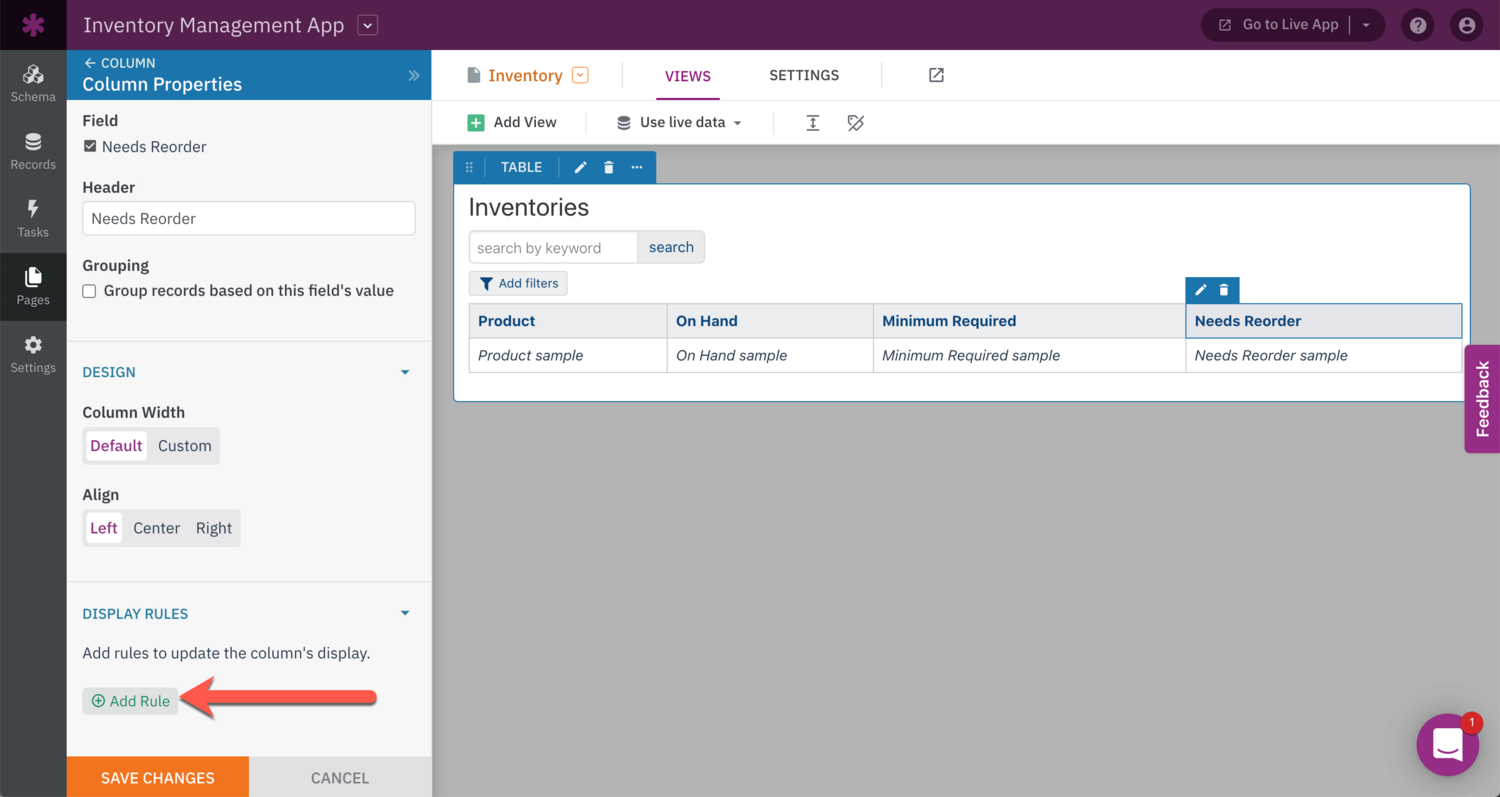Enable grouping records by this field's value

90,291
